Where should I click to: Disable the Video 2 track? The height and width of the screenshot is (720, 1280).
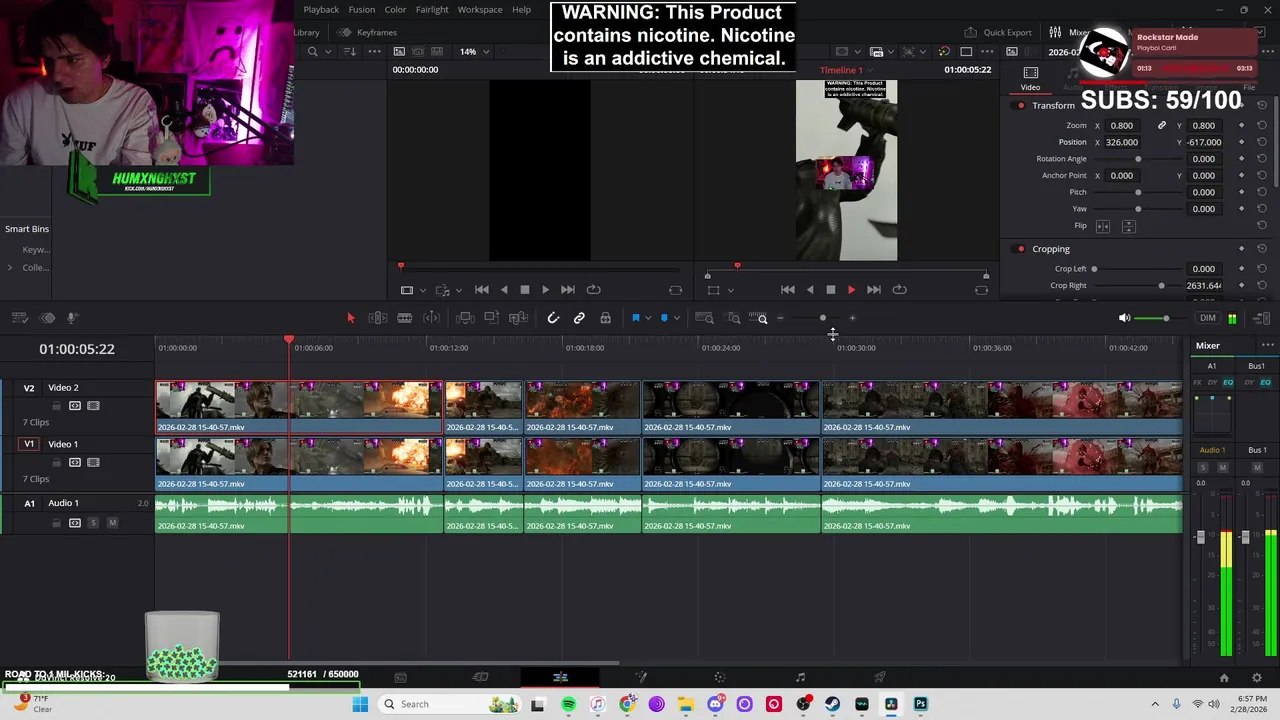coord(93,406)
